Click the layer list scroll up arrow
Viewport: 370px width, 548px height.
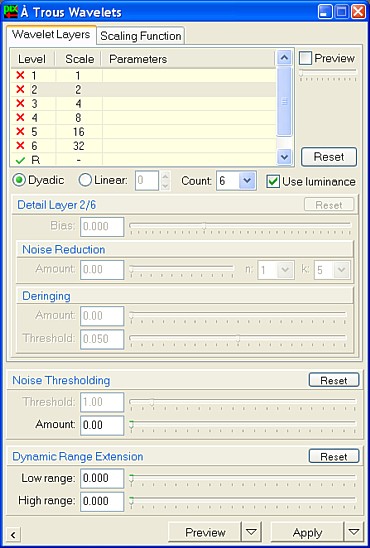(284, 58)
